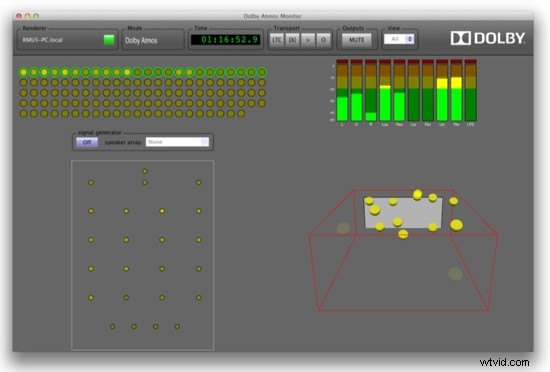Select the Lts channel level meter
Viewport: 550px width, 372px height.
tap(442, 90)
